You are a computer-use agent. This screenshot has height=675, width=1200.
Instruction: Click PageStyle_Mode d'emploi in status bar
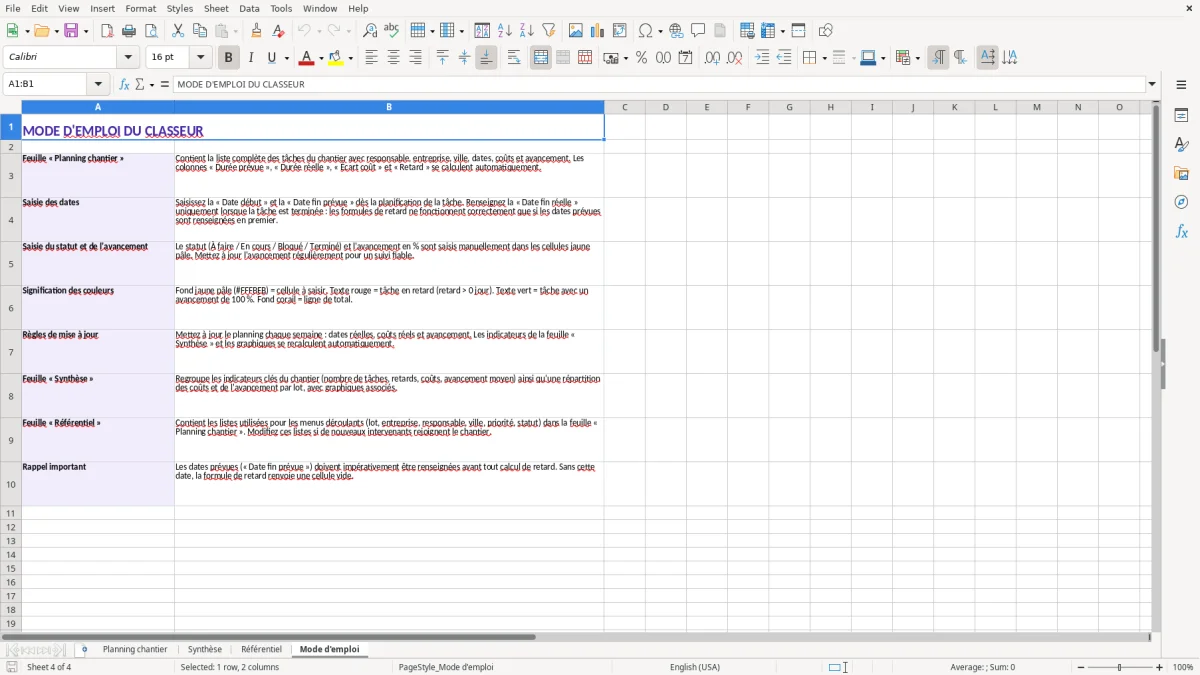point(445,667)
